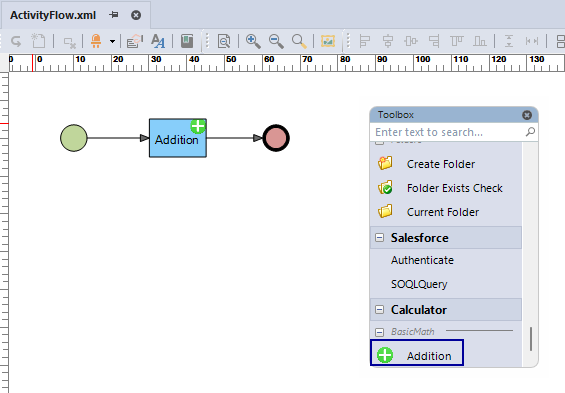This screenshot has width=565, height=393.
Task: Close the Toolbox panel
Action: click(527, 115)
